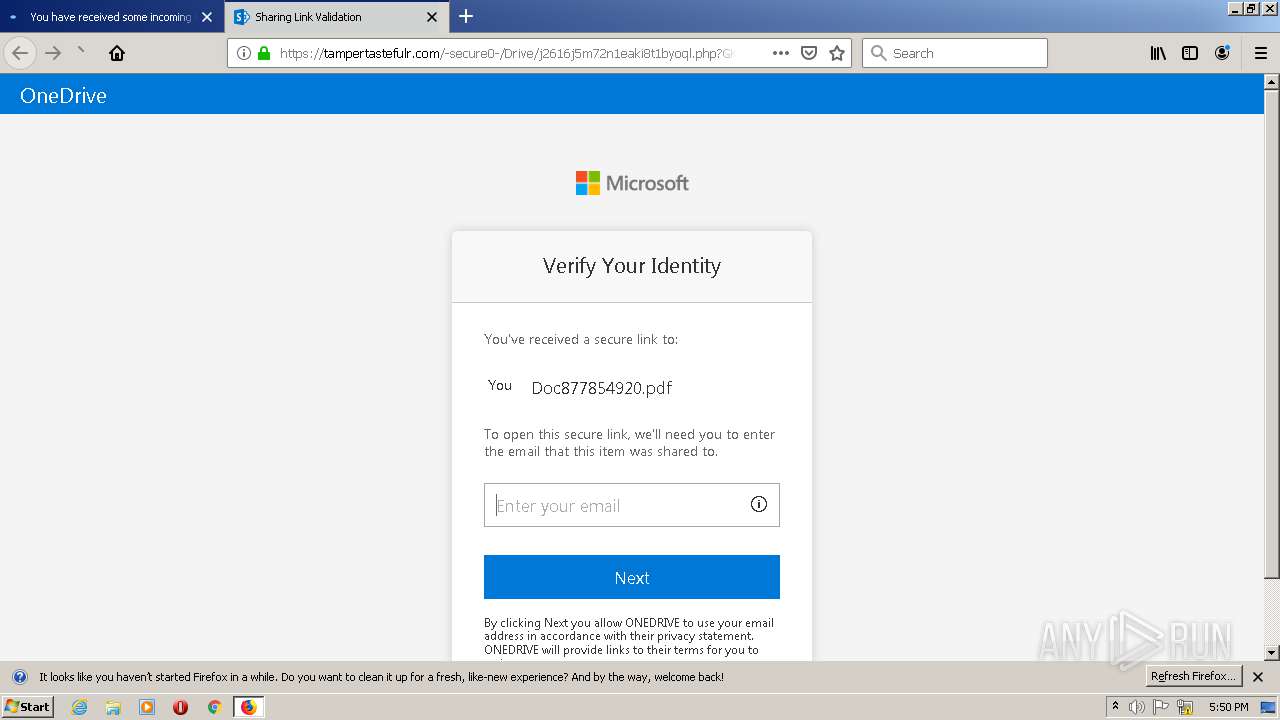Click the Action Center flag icon
The height and width of the screenshot is (720, 1280).
tap(1161, 707)
